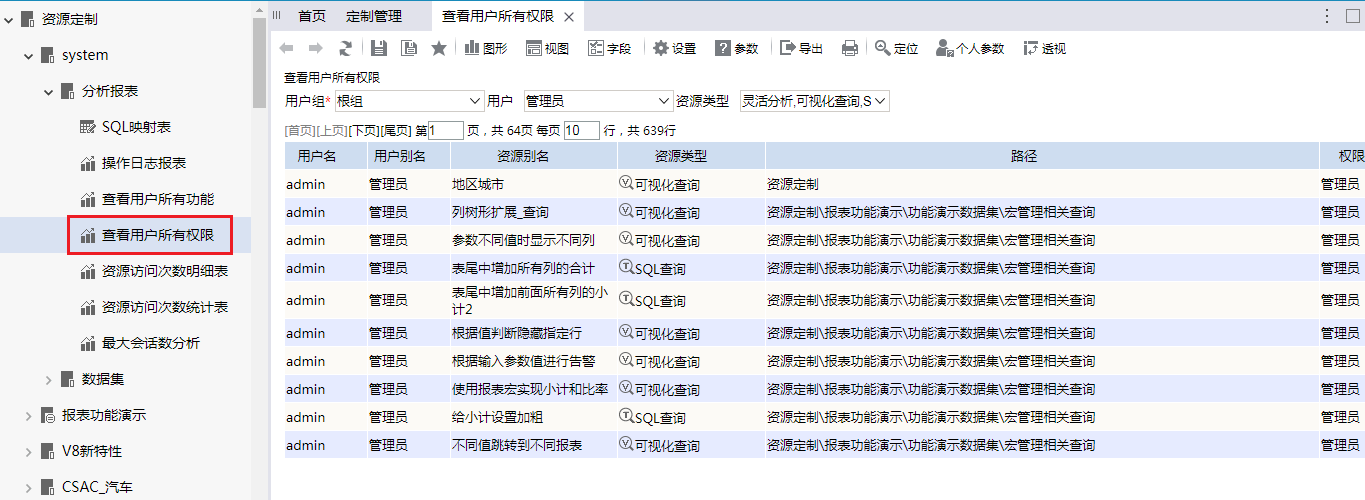
Task: Open the 参数 parameters tool
Action: pyautogui.click(x=737, y=48)
